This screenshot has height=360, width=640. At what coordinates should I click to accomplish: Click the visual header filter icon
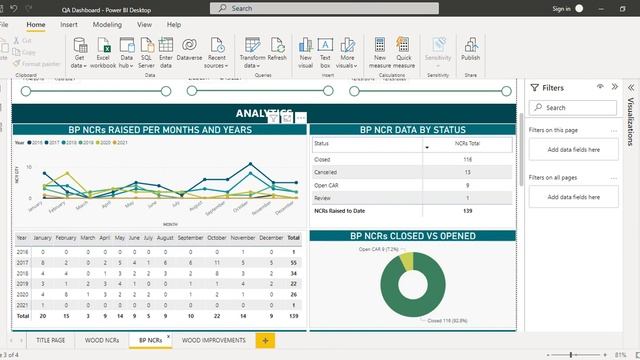(273, 118)
